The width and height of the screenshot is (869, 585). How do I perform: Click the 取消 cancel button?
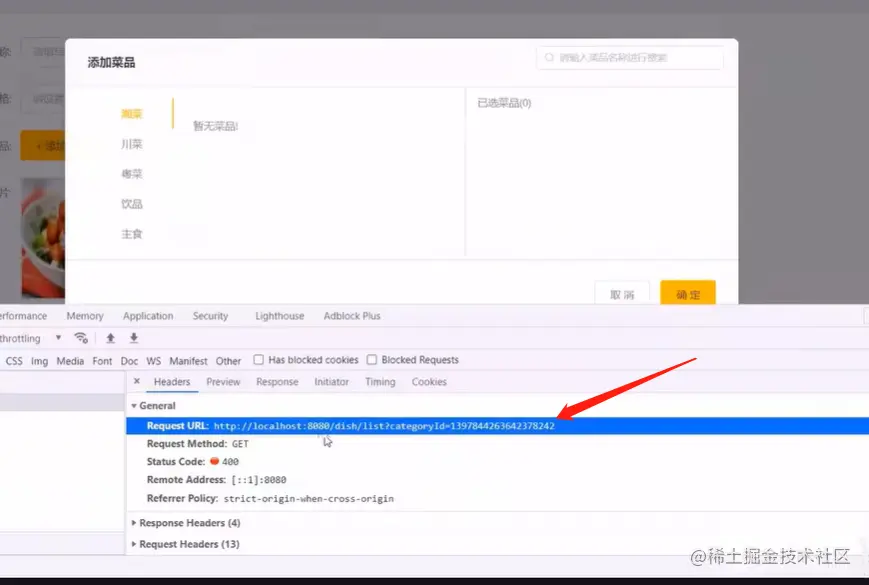pos(622,293)
